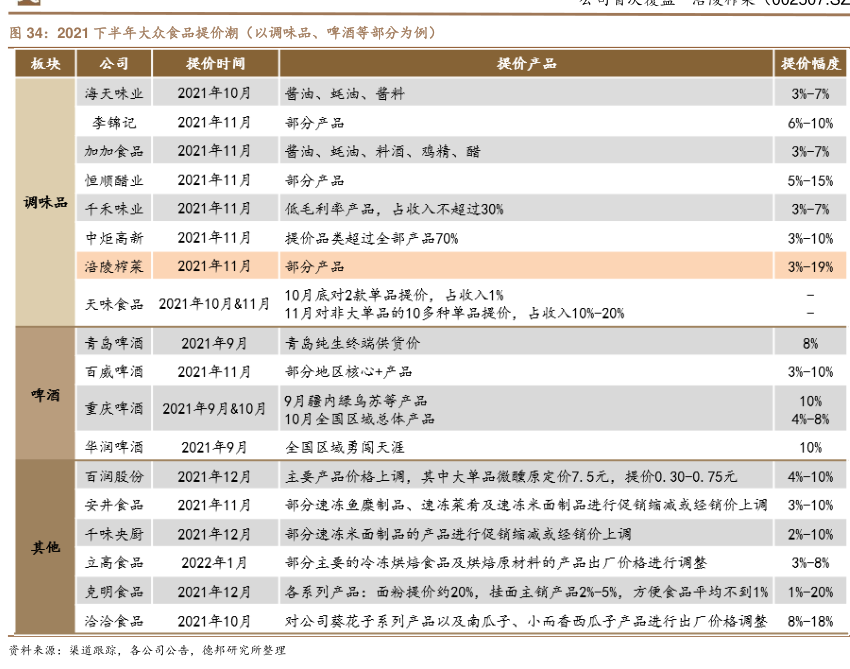Select 青岛啤酒's date "2021年9月"
850x669 pixels.
214,343
